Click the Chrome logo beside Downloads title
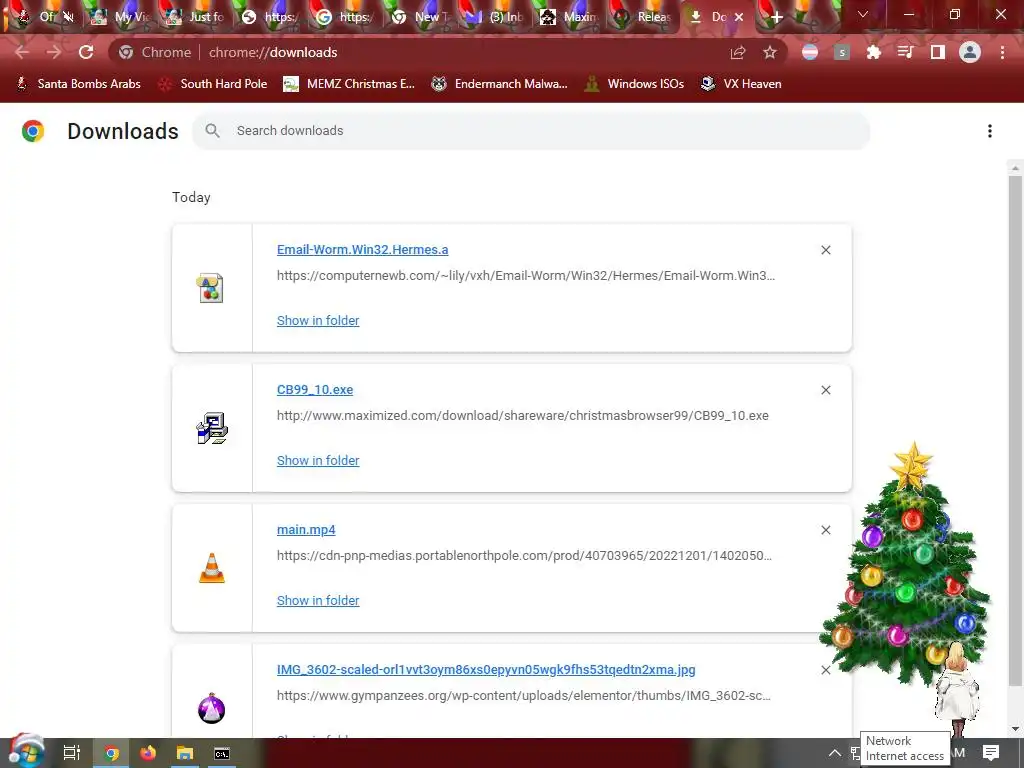 pyautogui.click(x=33, y=131)
